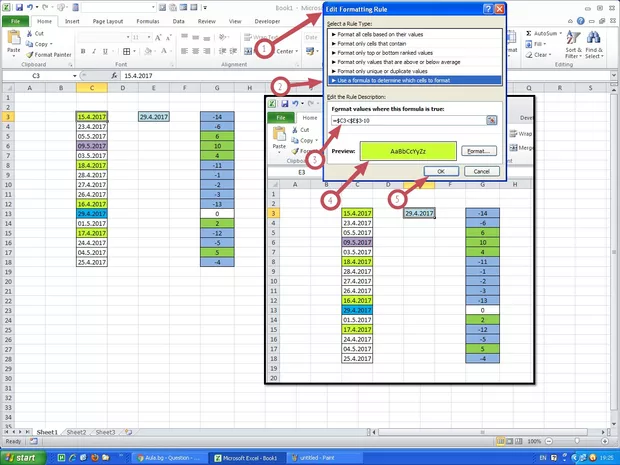The height and width of the screenshot is (465, 620).
Task: Click the Top Align icon
Action: 184,37
